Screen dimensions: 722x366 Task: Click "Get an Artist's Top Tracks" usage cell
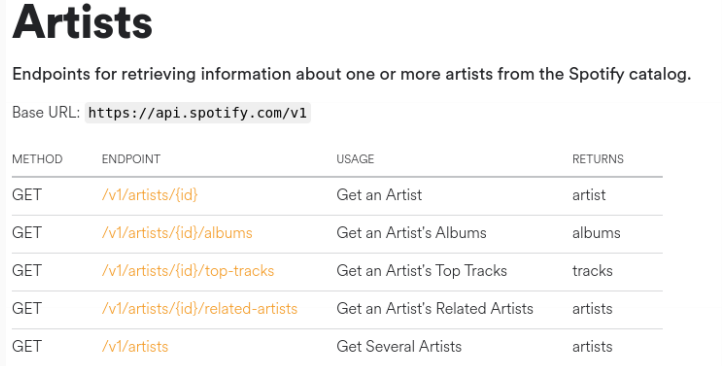click(x=422, y=271)
